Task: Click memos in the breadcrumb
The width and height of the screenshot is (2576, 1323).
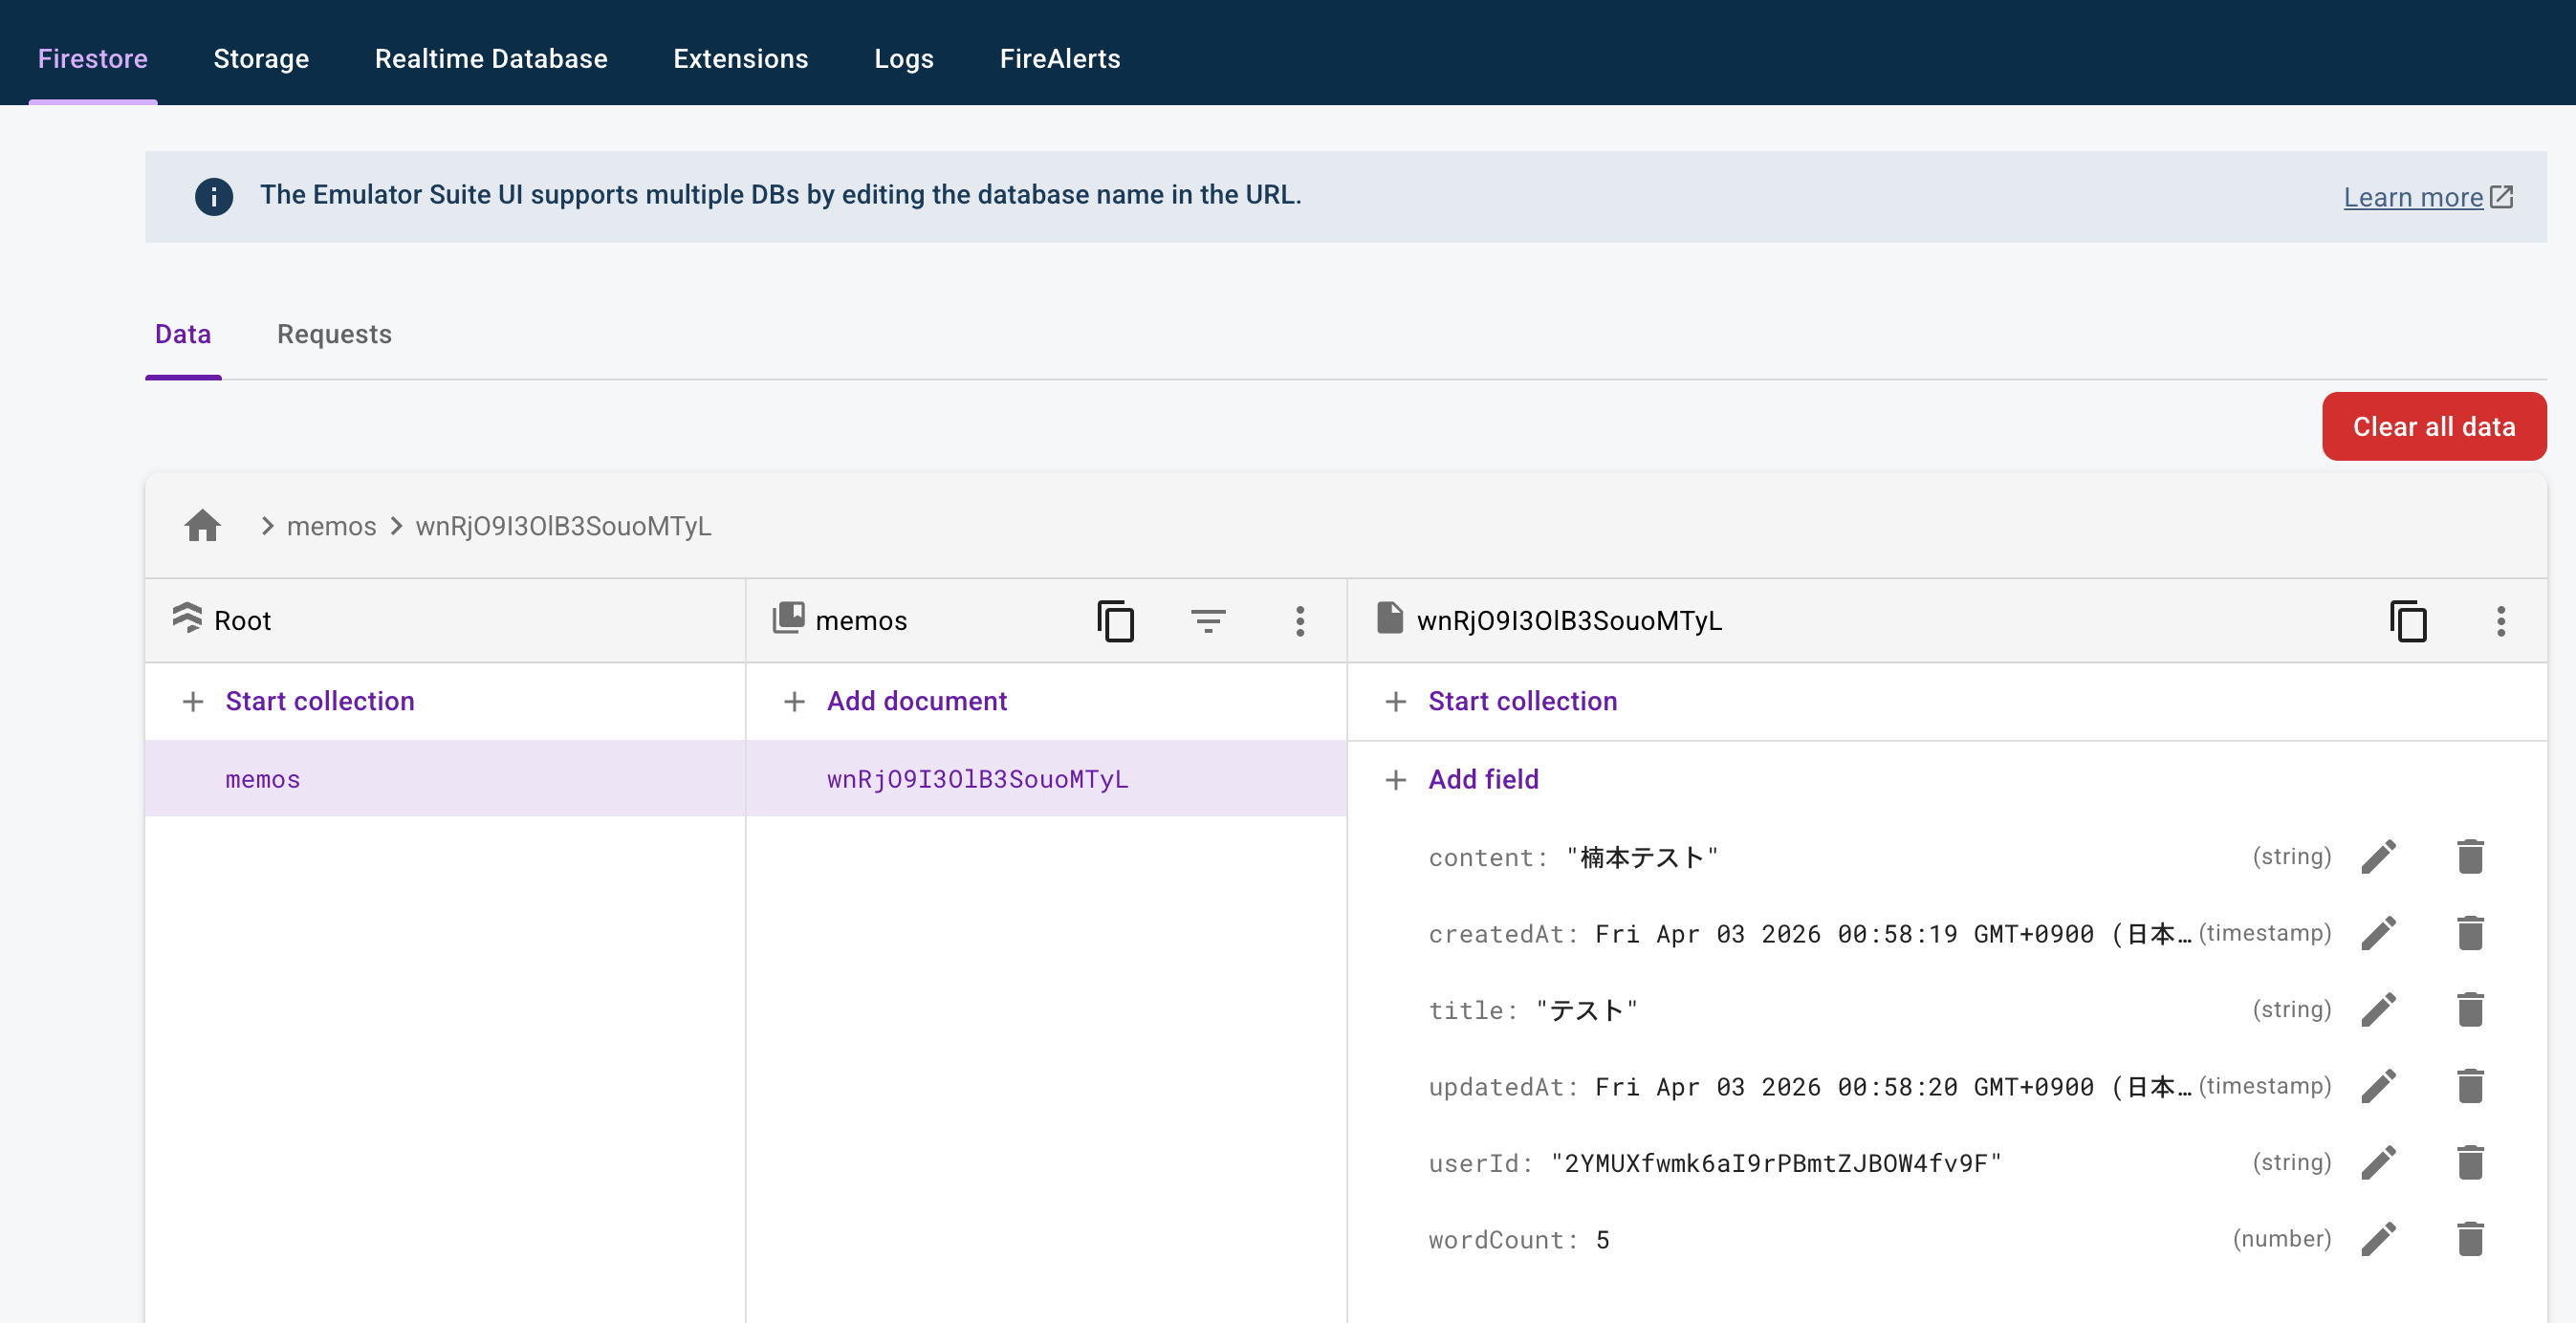Action: coord(331,526)
